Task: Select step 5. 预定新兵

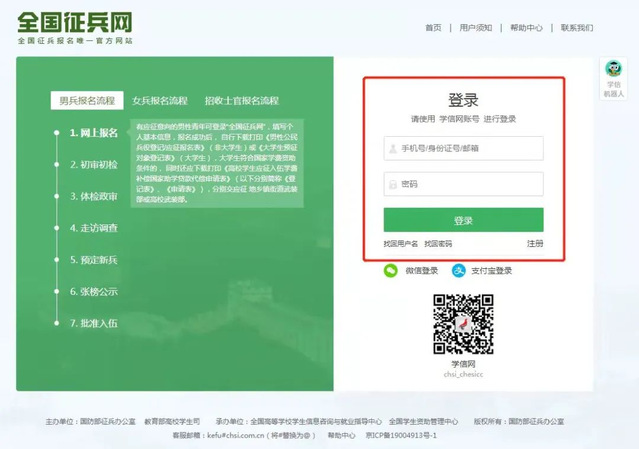Action: point(94,260)
